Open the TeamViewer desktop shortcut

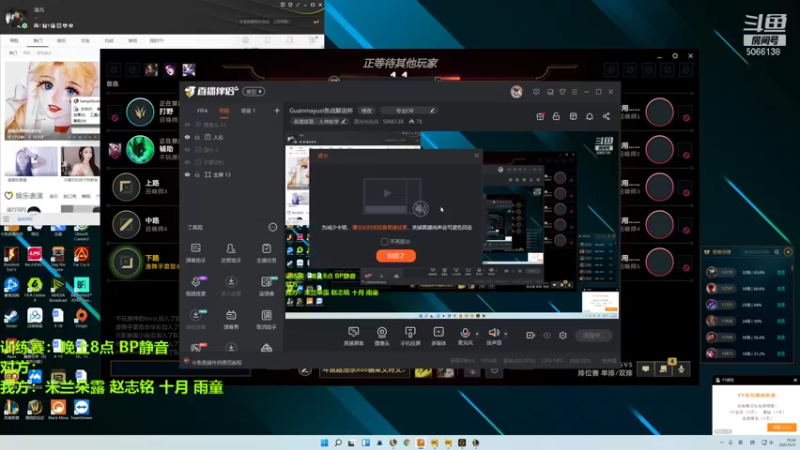81,409
